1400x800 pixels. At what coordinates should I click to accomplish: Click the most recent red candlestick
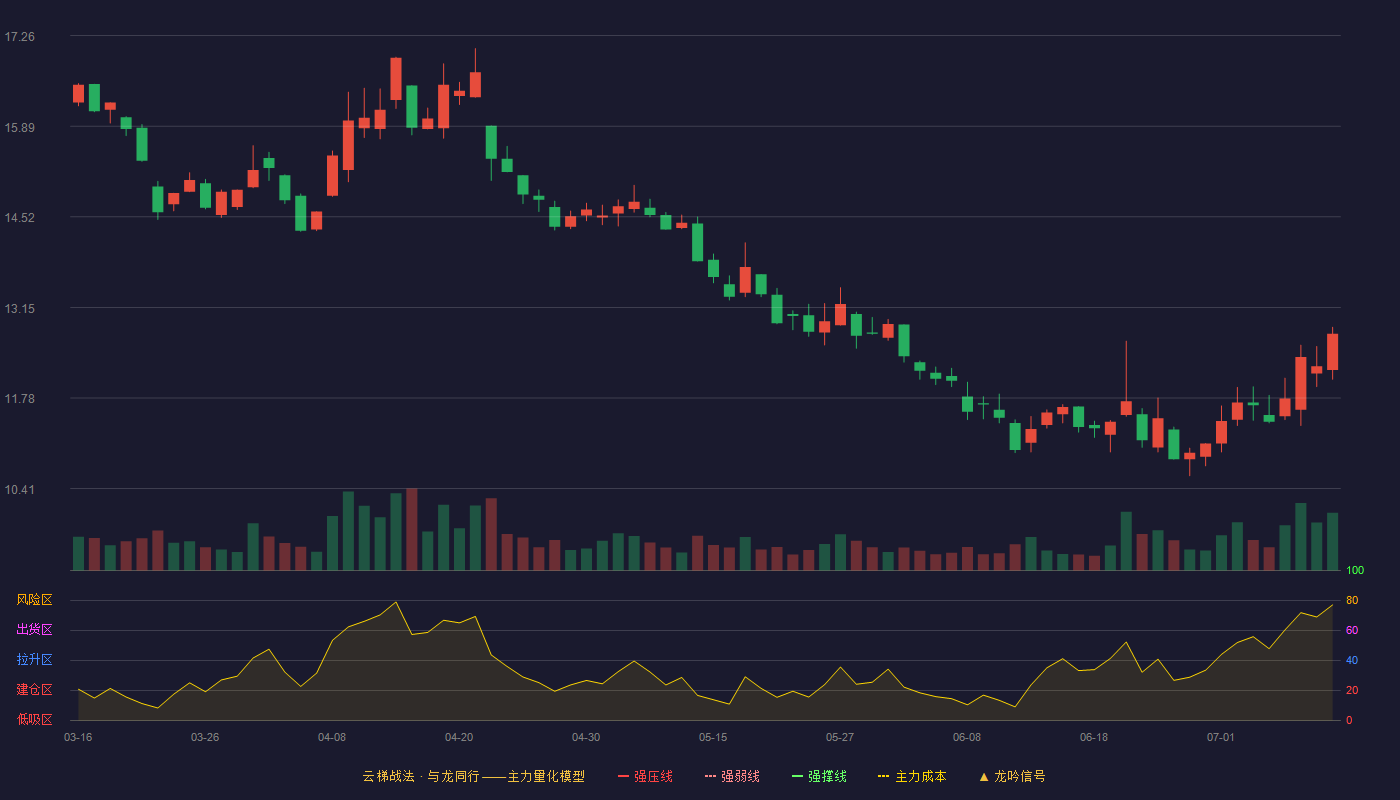(x=1332, y=352)
